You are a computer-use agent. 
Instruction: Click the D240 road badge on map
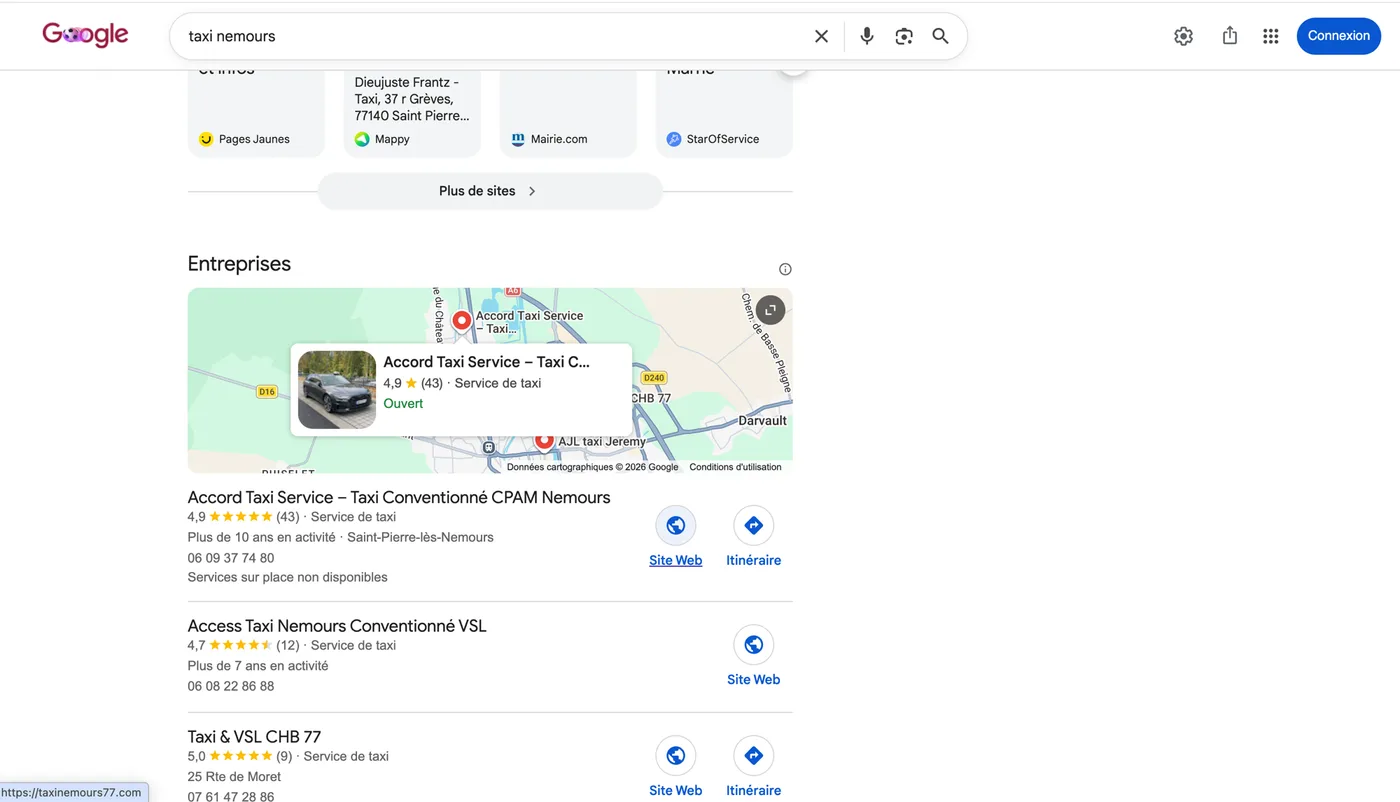pyautogui.click(x=654, y=378)
